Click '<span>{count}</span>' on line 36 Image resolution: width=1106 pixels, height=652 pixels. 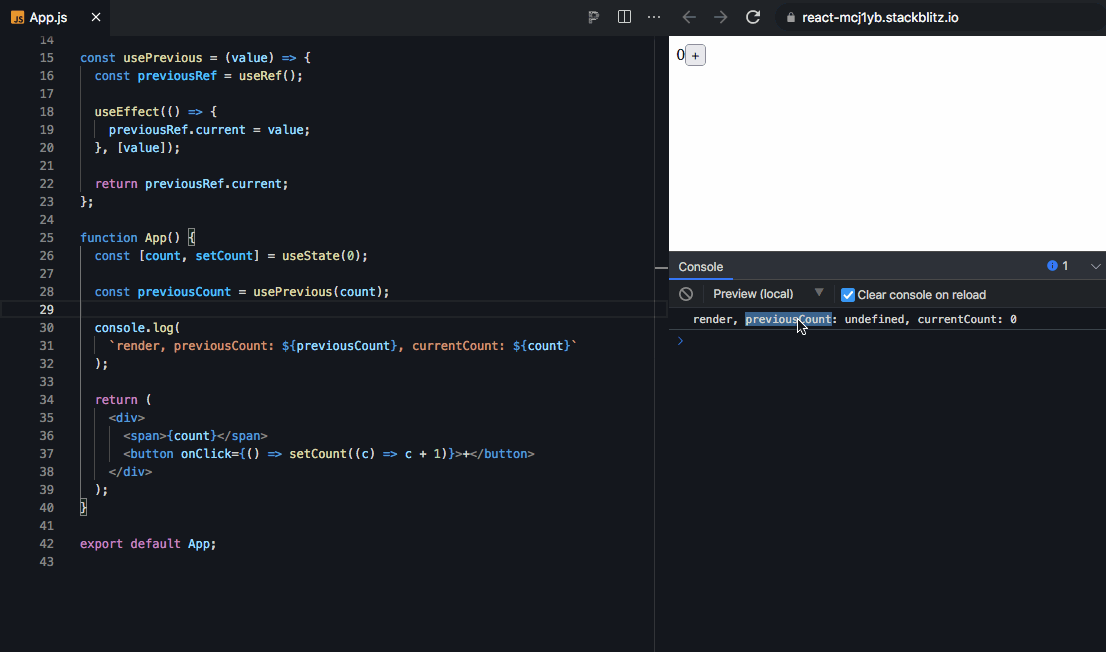pyautogui.click(x=195, y=436)
